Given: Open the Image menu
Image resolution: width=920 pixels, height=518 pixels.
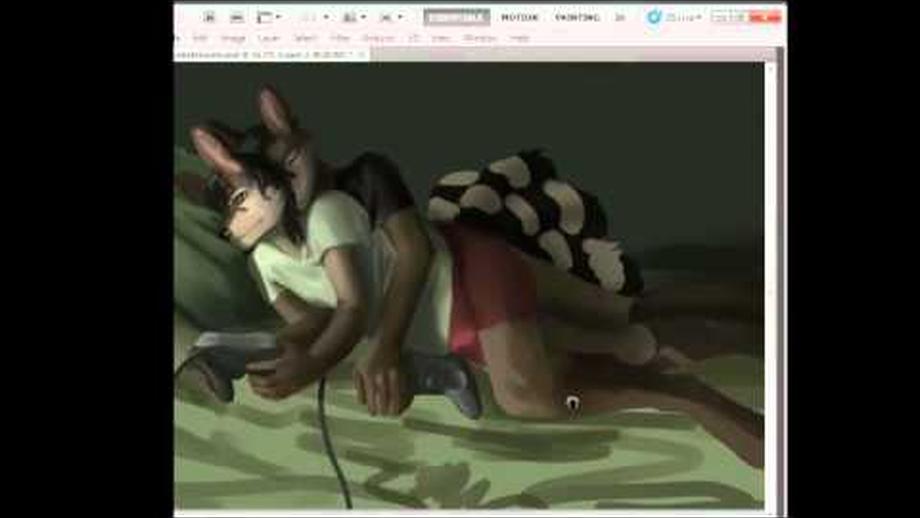Looking at the screenshot, I should pos(233,38).
